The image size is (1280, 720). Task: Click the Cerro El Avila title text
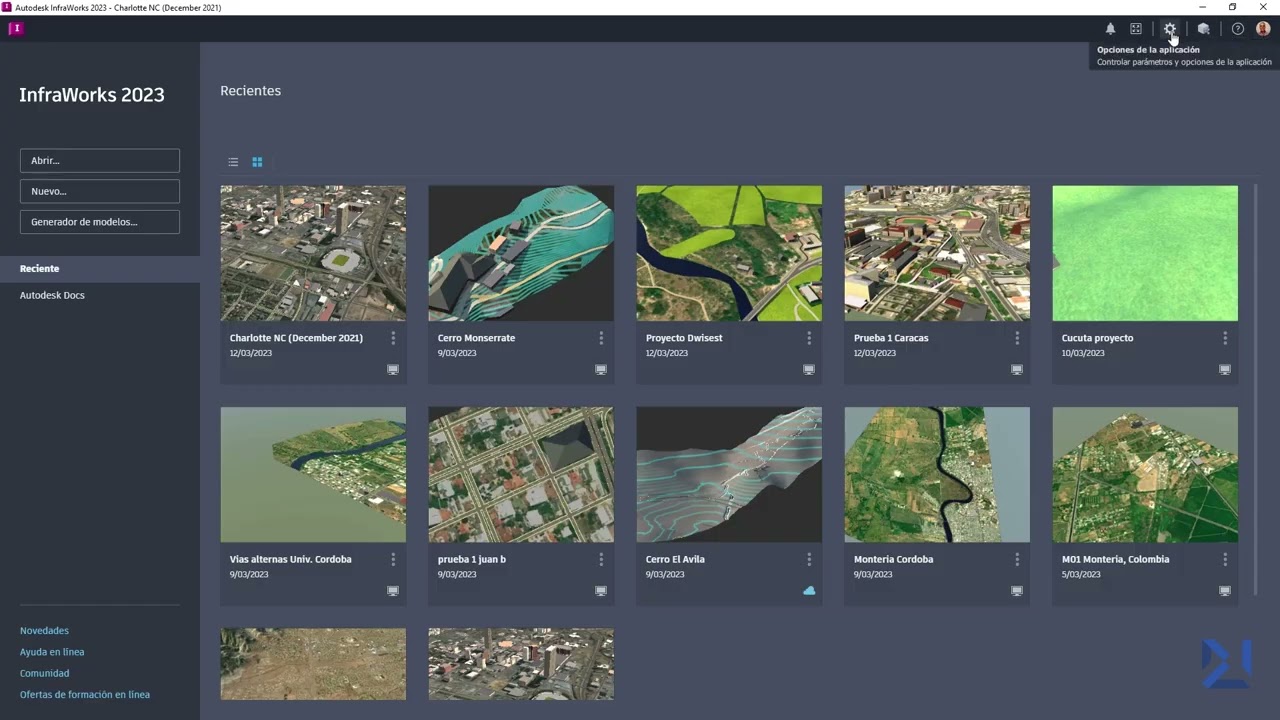(x=675, y=560)
